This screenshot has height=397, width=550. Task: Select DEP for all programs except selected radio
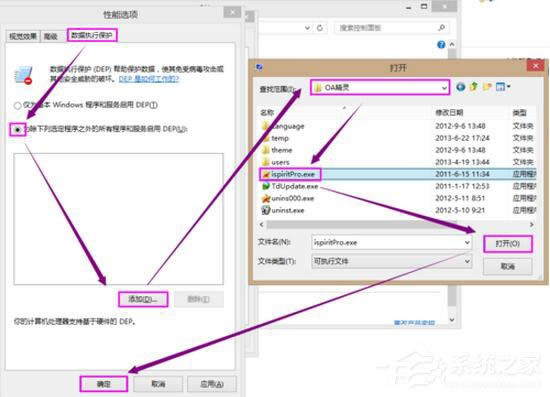pos(17,130)
